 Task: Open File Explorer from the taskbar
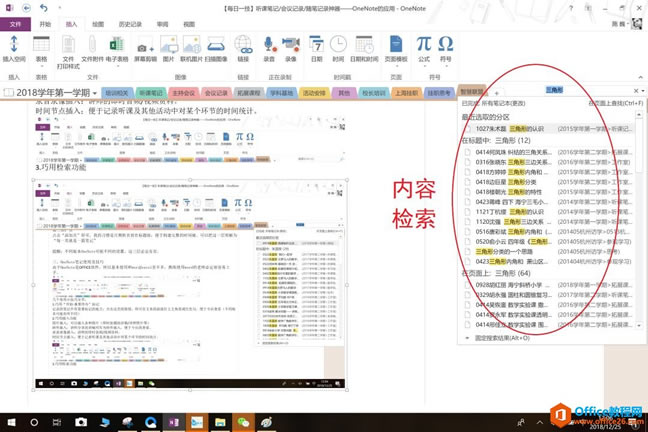(220, 422)
